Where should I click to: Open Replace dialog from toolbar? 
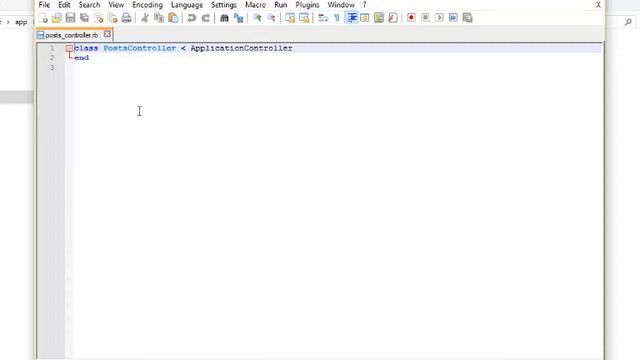(238, 18)
